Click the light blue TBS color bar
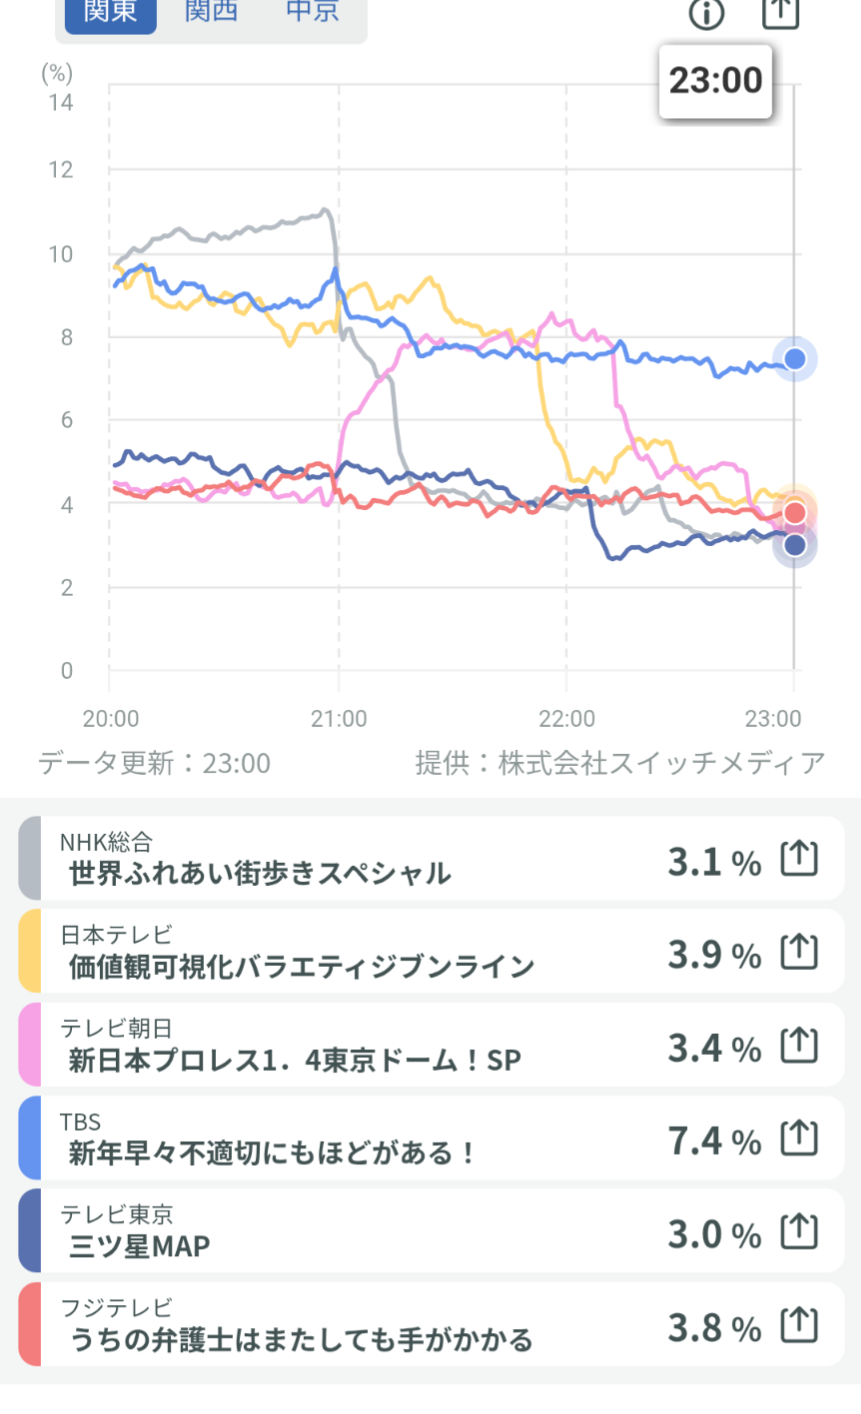 click(x=29, y=1139)
